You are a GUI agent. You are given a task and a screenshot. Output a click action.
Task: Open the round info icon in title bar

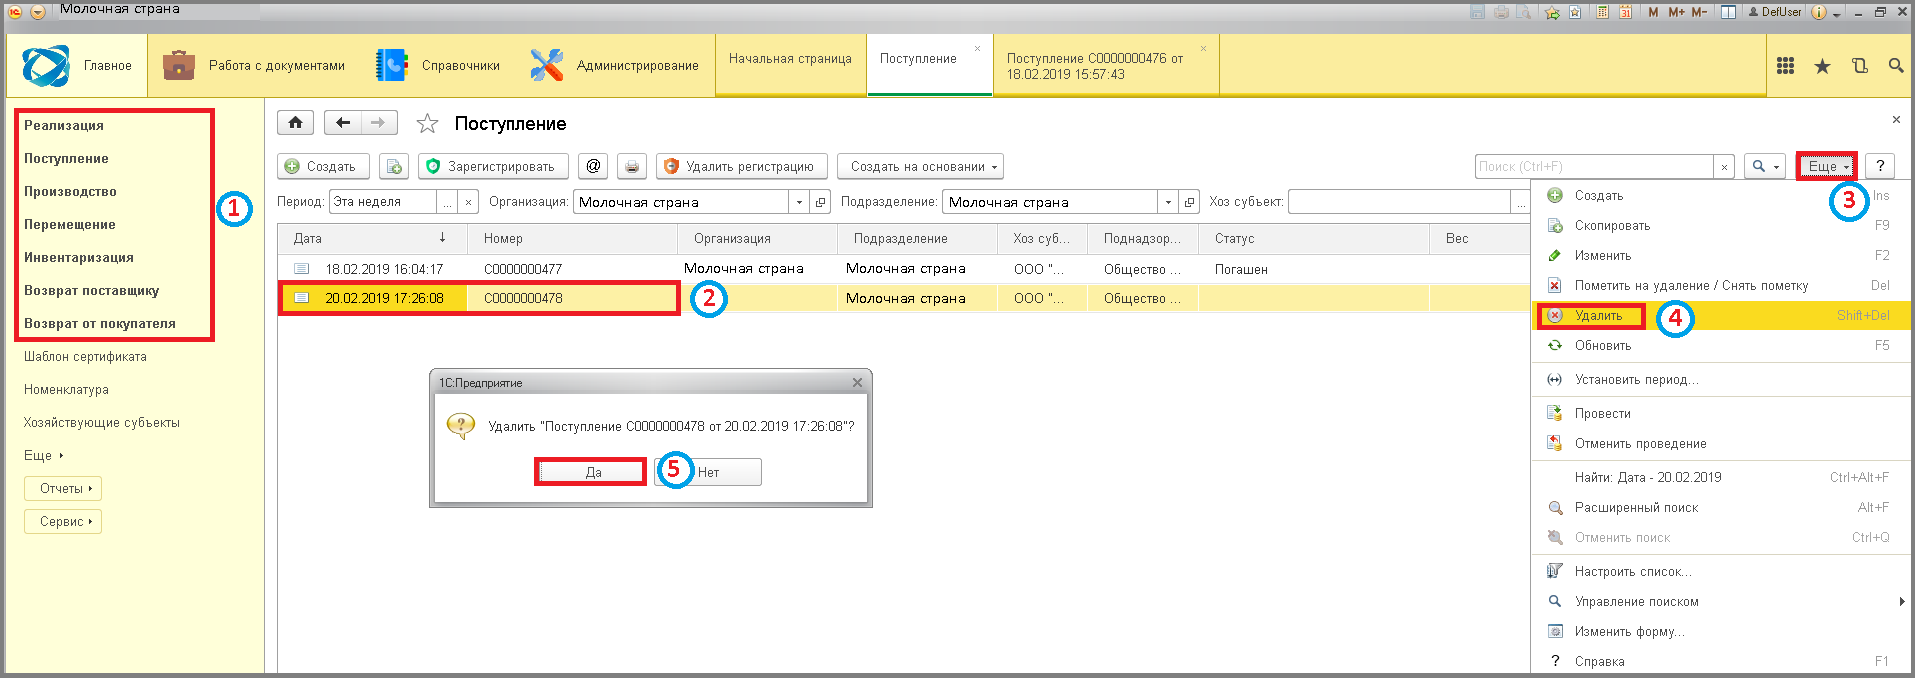1819,12
